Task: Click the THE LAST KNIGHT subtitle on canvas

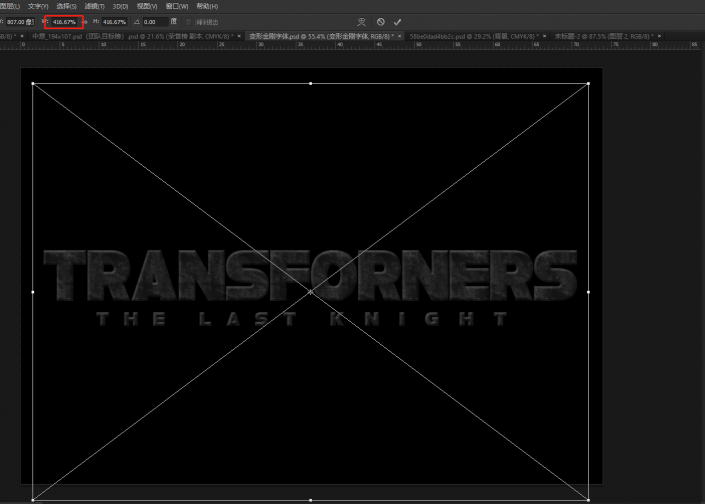Action: click(302, 319)
